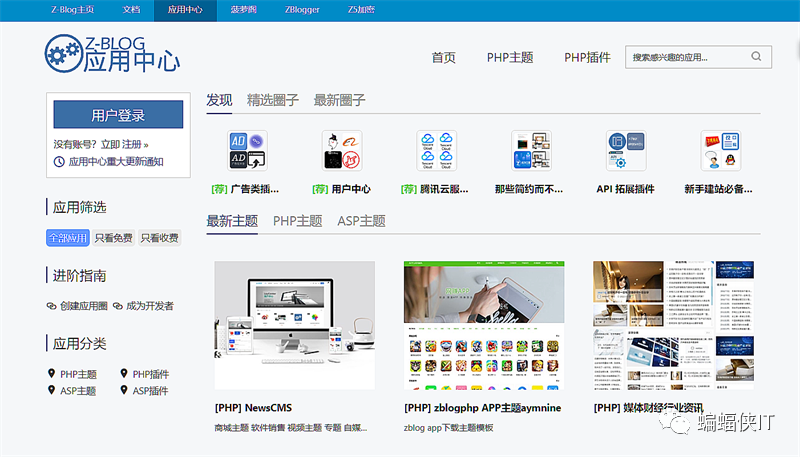Viewport: 800px width, 457px height.
Task: Click chain icon beside 成为开发者
Action: (118, 306)
